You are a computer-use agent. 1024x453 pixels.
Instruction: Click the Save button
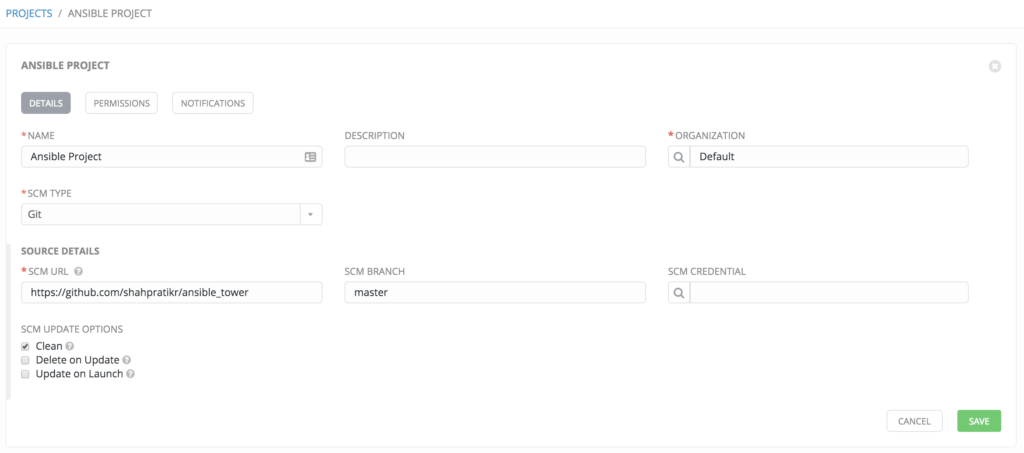coord(978,421)
